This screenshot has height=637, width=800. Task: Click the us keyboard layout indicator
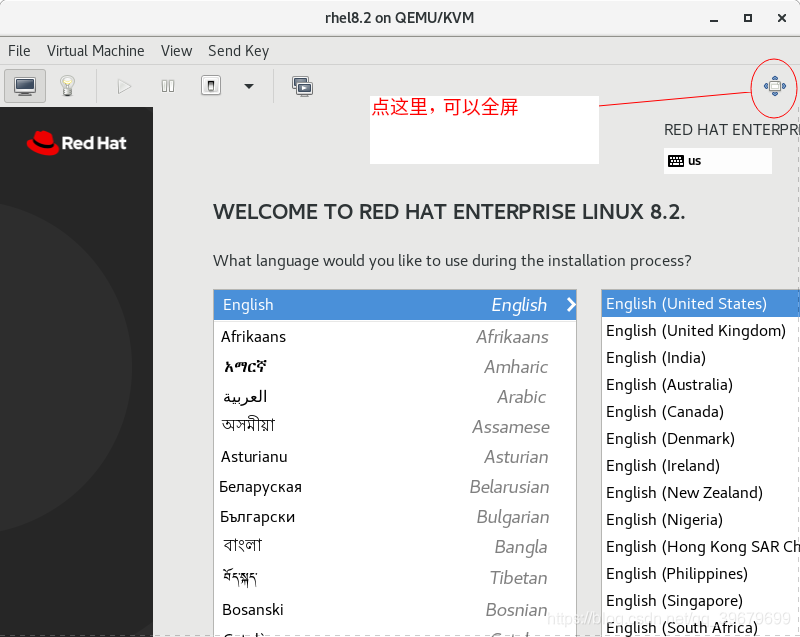717,161
